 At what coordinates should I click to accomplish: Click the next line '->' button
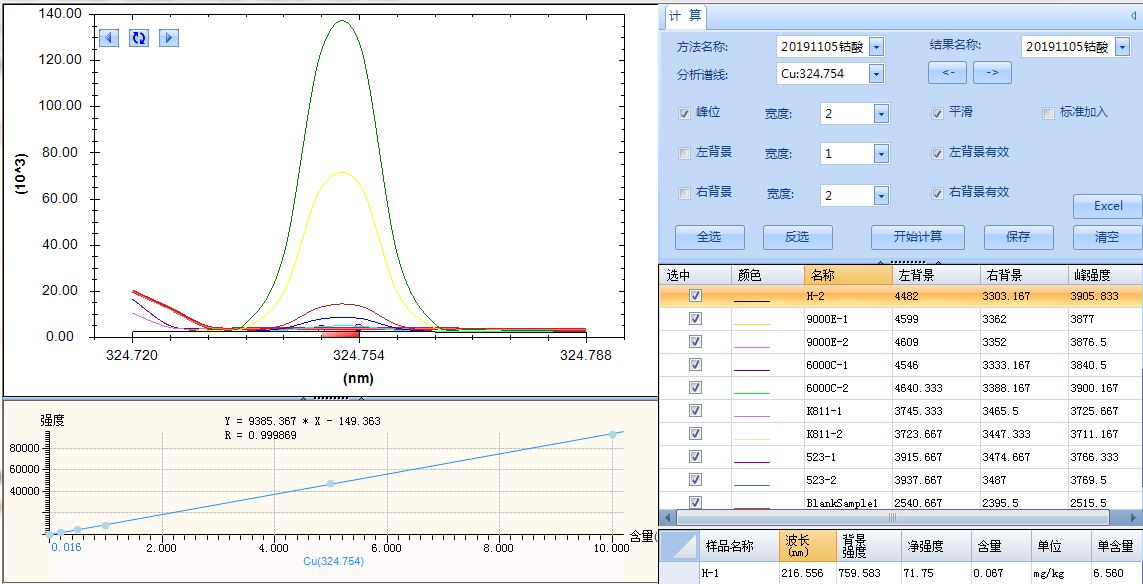[992, 73]
